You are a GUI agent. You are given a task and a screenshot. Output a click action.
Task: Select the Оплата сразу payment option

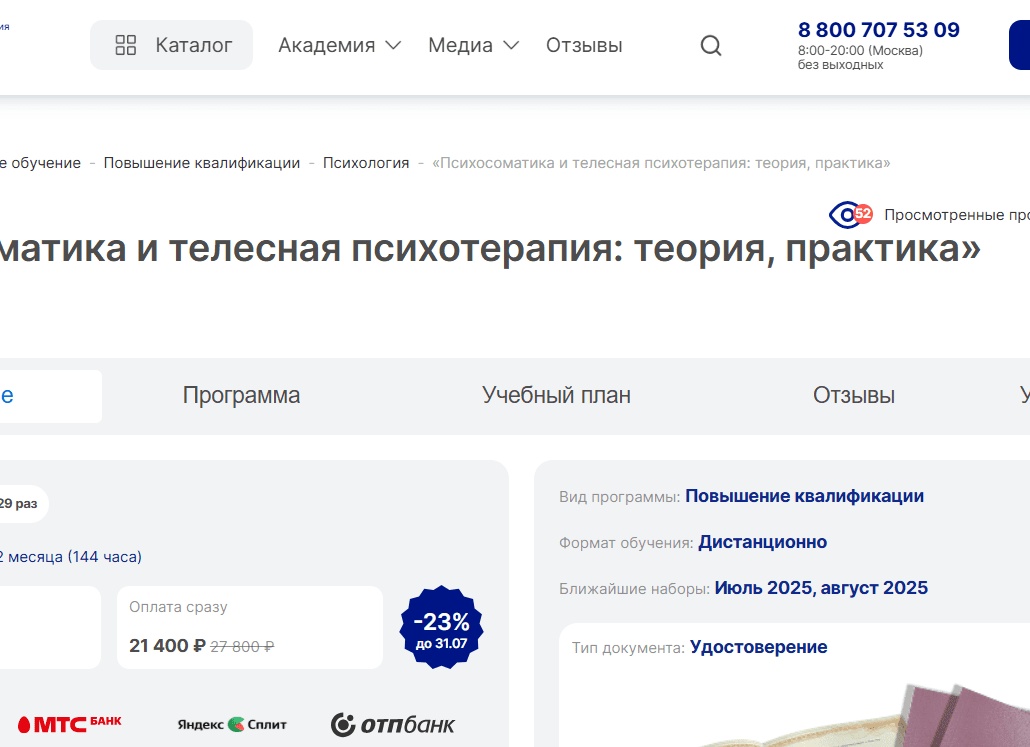coord(250,627)
